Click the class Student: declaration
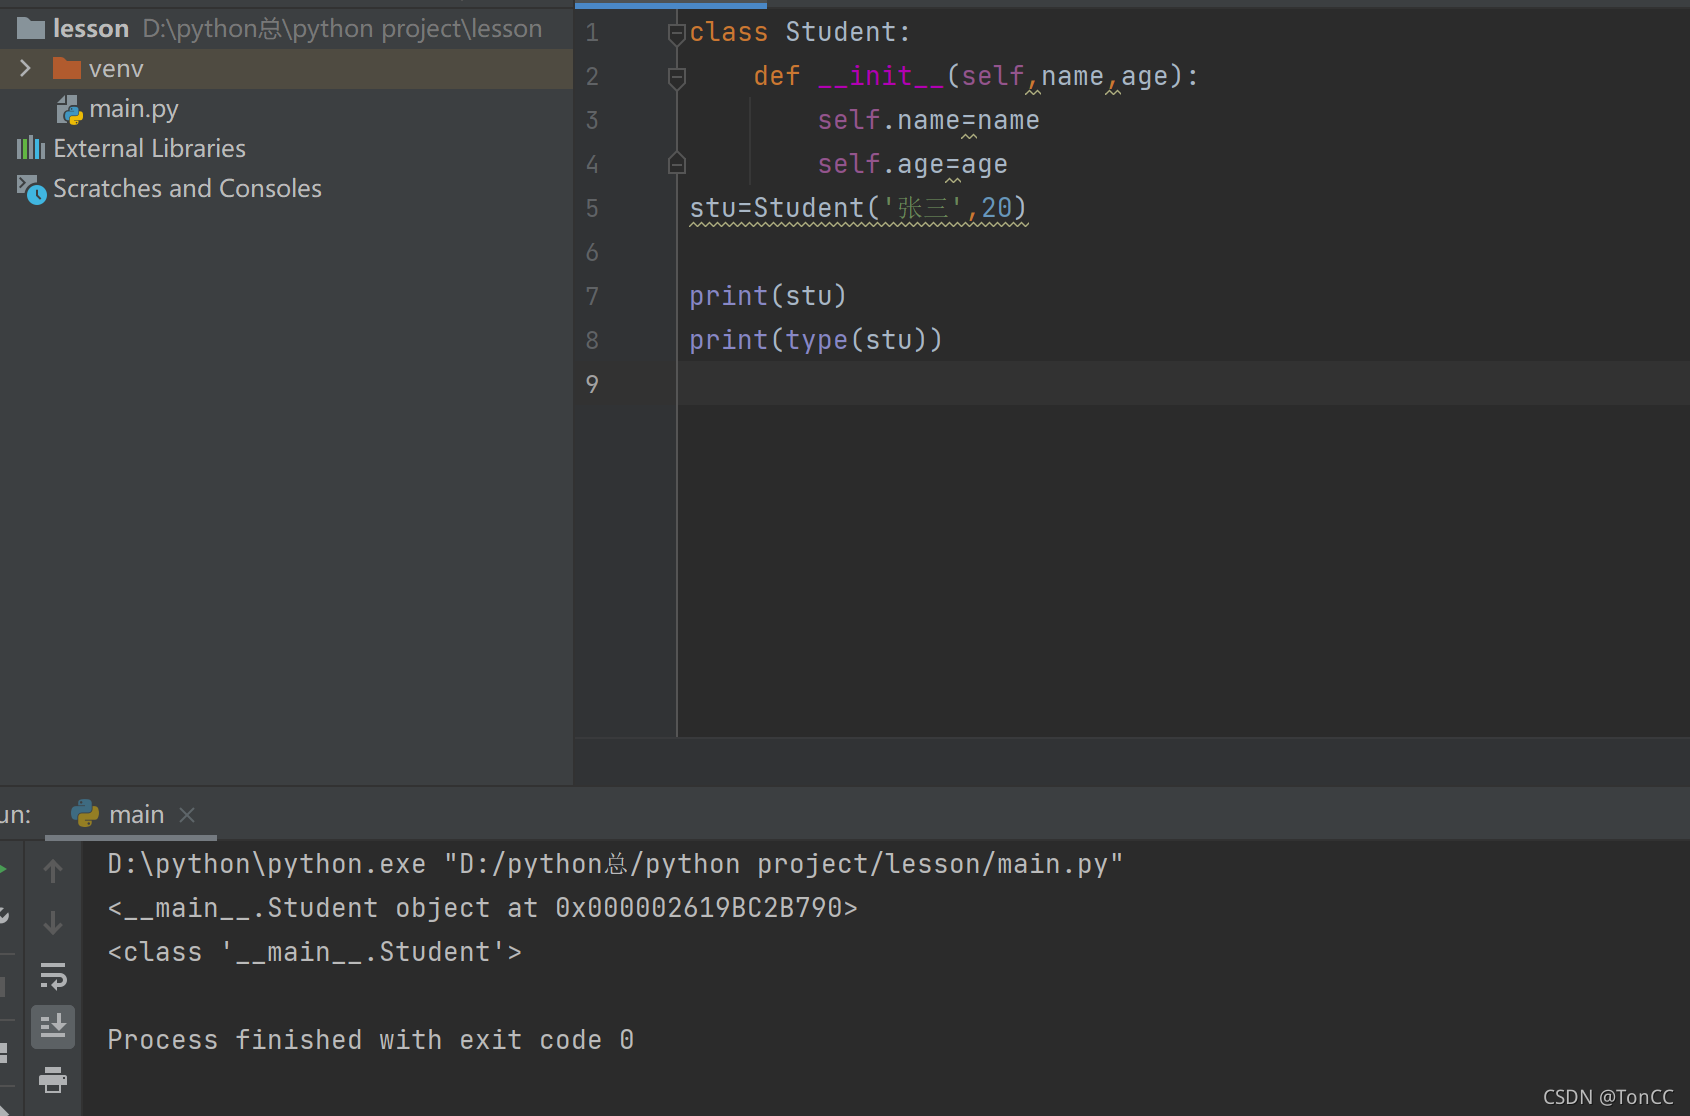This screenshot has width=1690, height=1116. (800, 32)
